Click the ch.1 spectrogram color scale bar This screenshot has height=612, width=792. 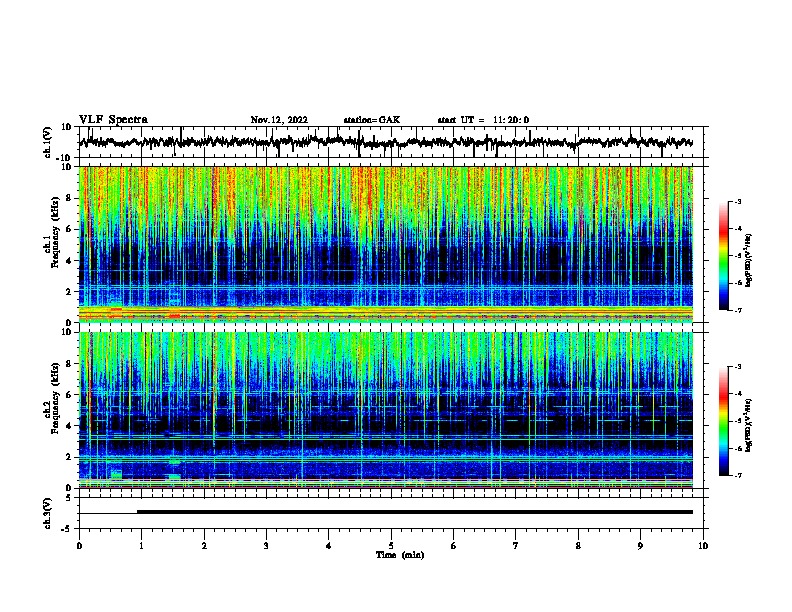click(724, 256)
